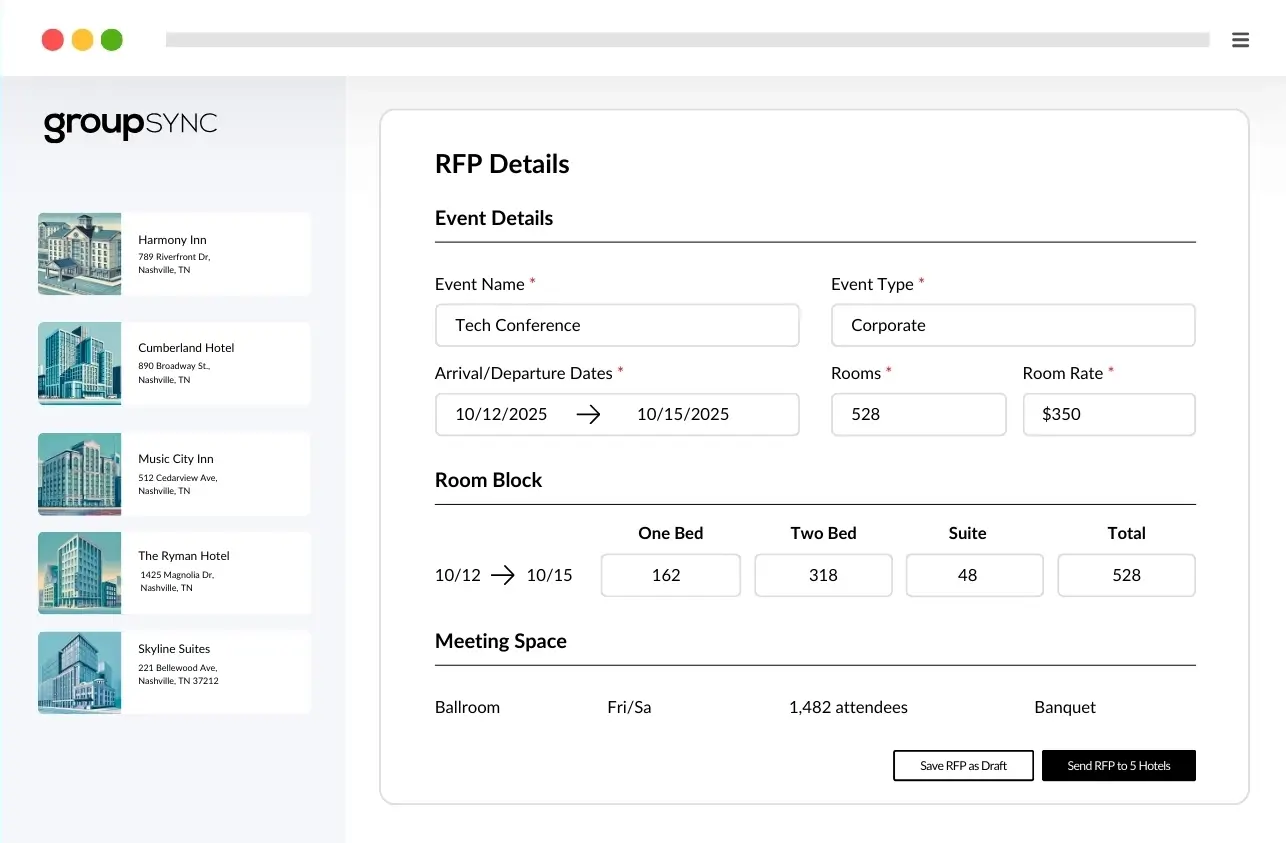Click the browser address bar
Image resolution: width=1286 pixels, height=843 pixels.
pyautogui.click(x=687, y=40)
